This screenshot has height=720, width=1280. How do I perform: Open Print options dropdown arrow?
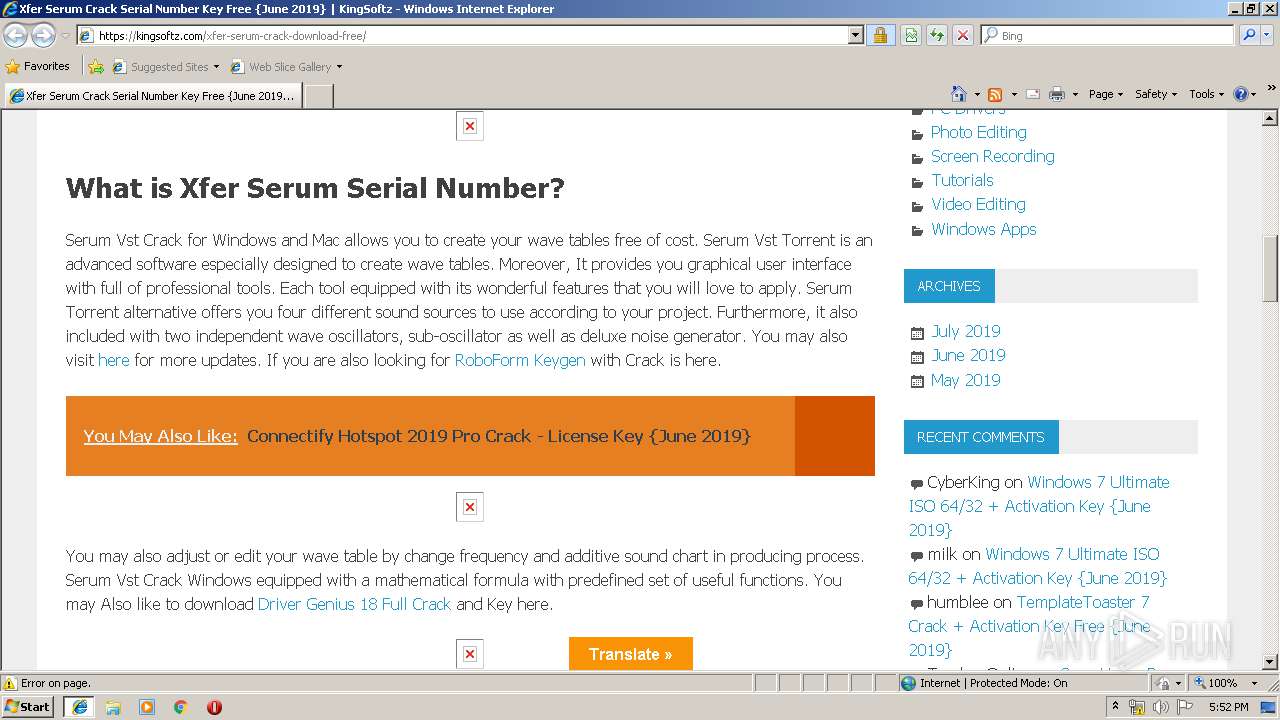(x=1075, y=94)
